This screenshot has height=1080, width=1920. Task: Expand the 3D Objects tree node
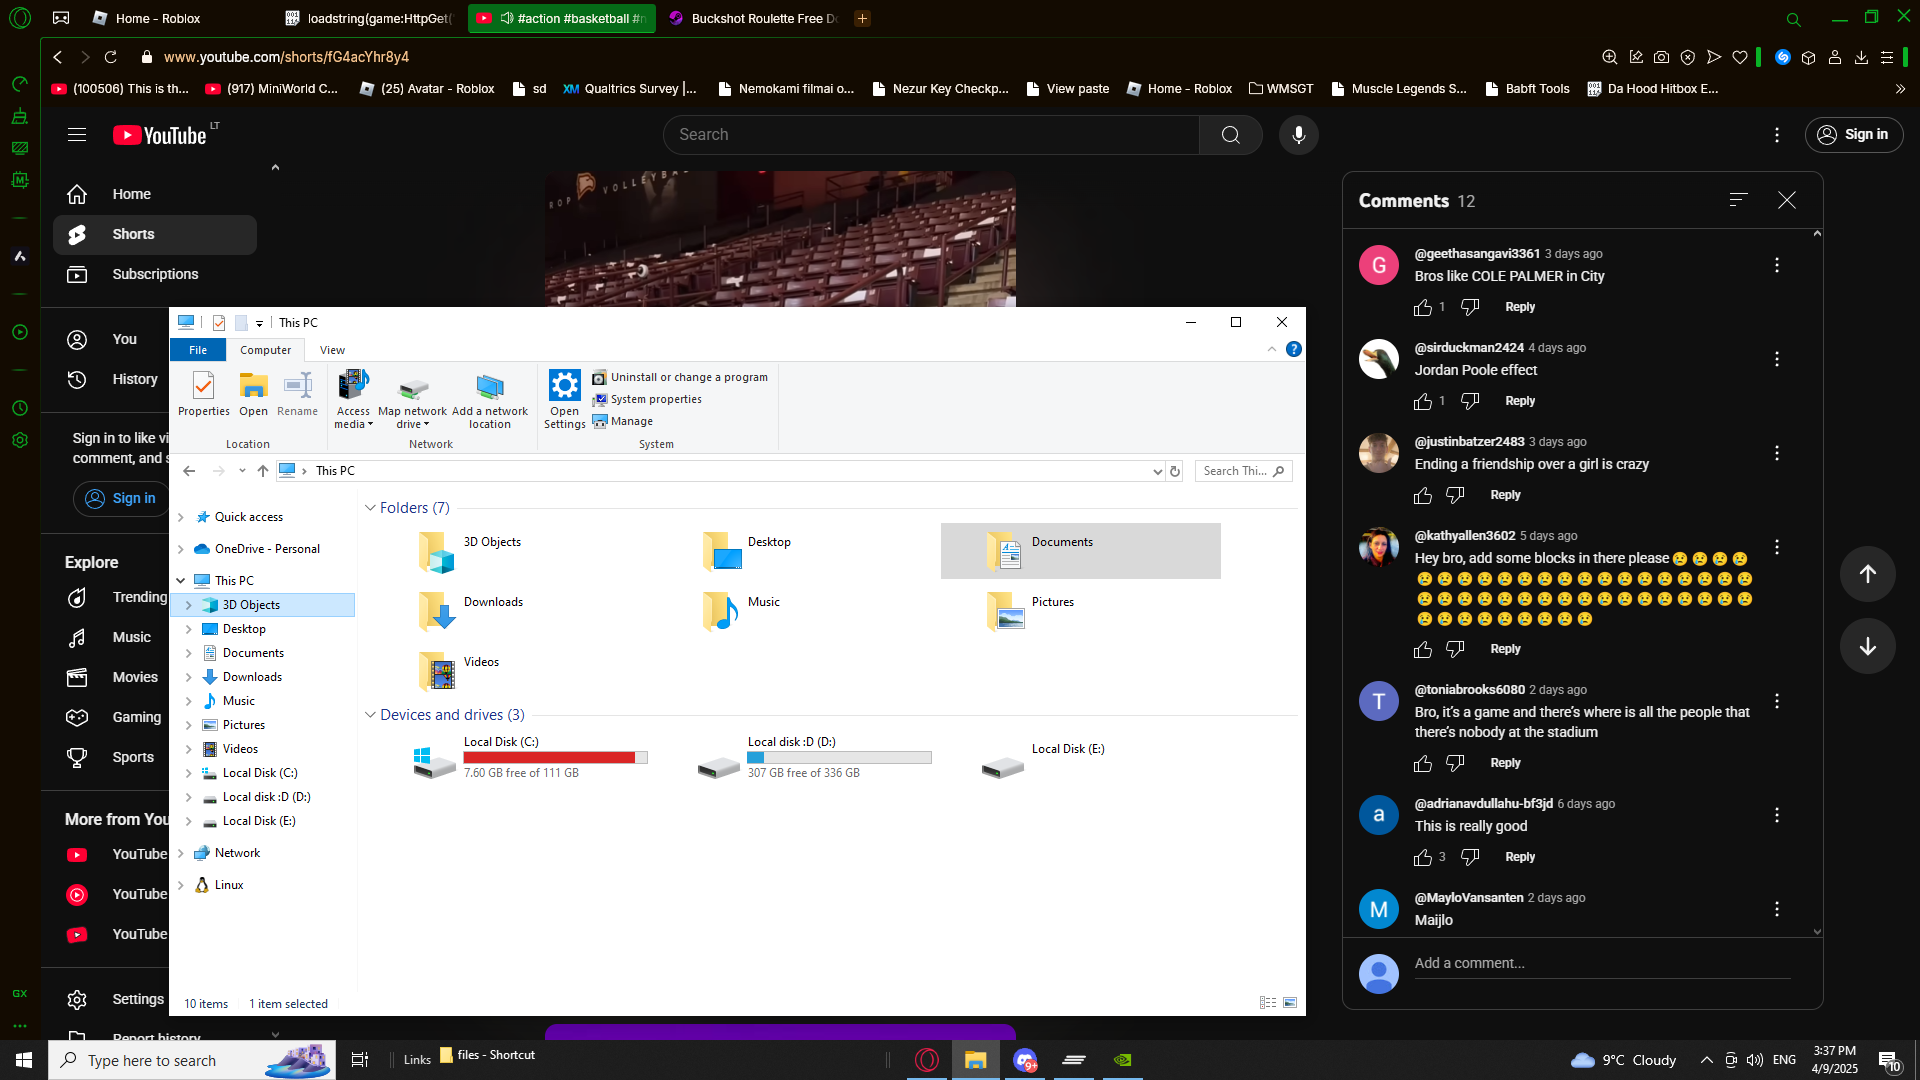[189, 605]
